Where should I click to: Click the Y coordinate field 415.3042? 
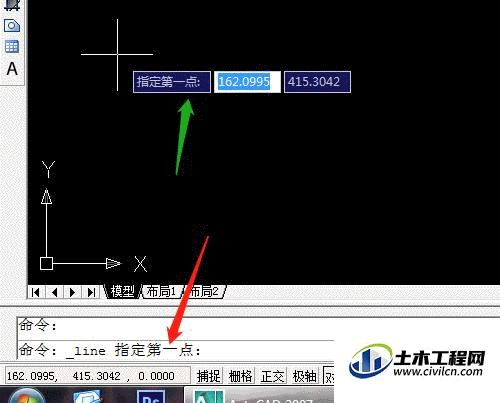(317, 82)
